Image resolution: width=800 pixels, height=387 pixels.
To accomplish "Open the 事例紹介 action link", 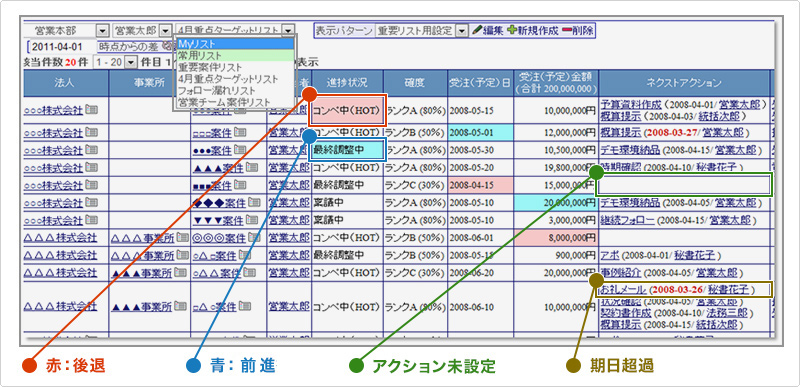I will click(620, 272).
